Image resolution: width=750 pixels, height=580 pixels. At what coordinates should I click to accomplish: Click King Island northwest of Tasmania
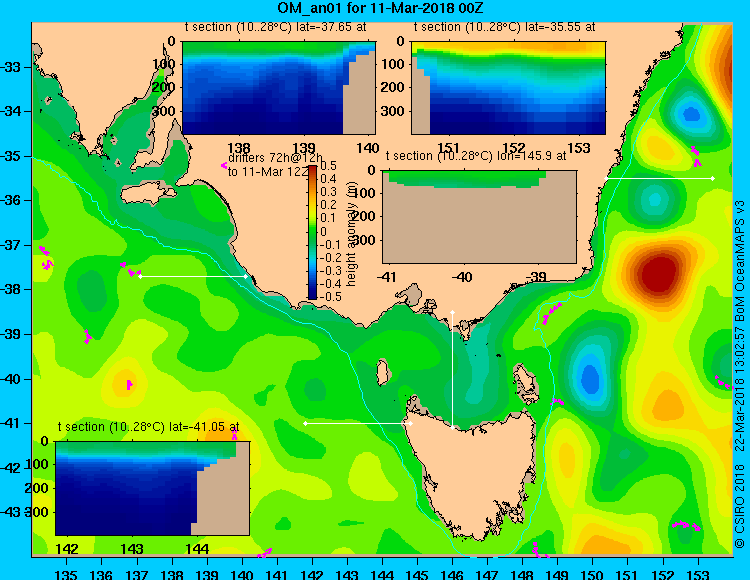point(382,373)
